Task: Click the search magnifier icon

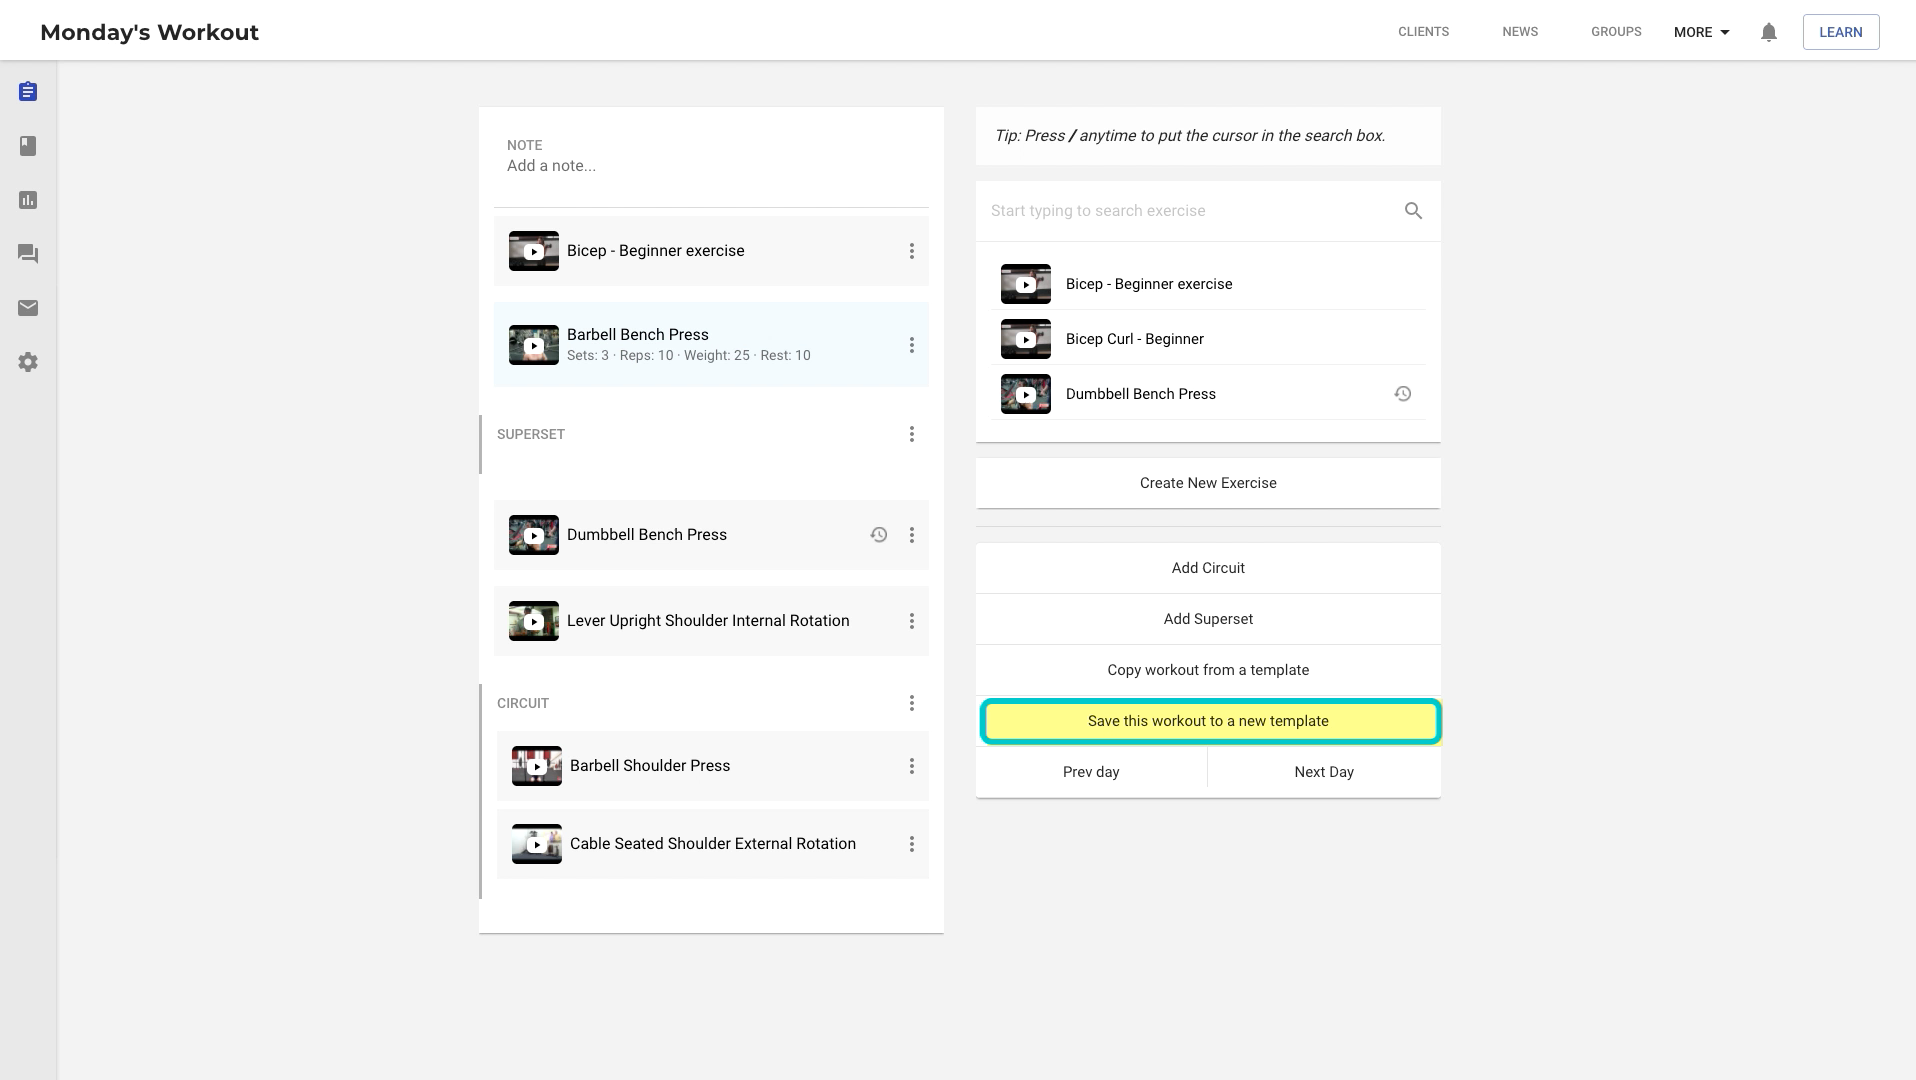Action: point(1413,211)
